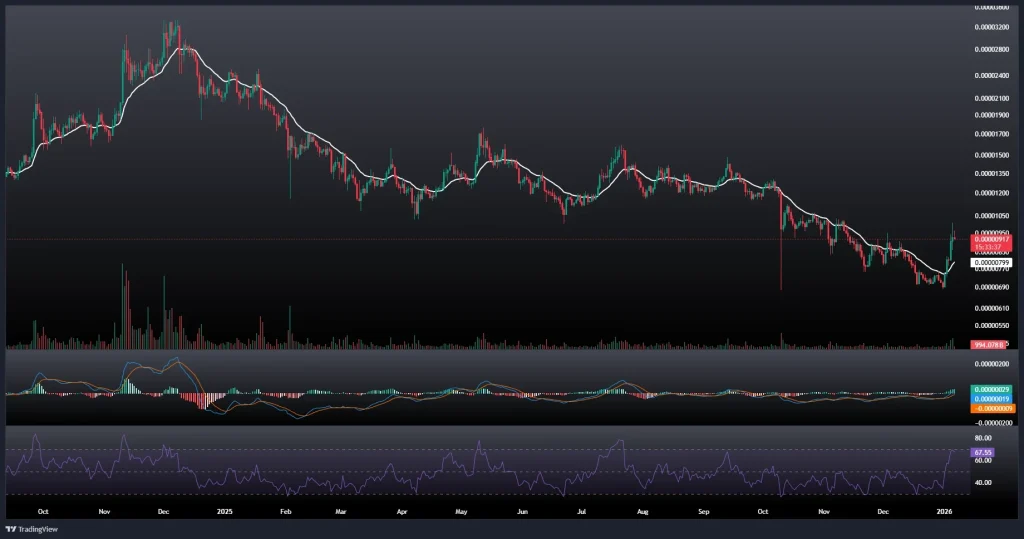Click the Sep label on the time axis

703,509
